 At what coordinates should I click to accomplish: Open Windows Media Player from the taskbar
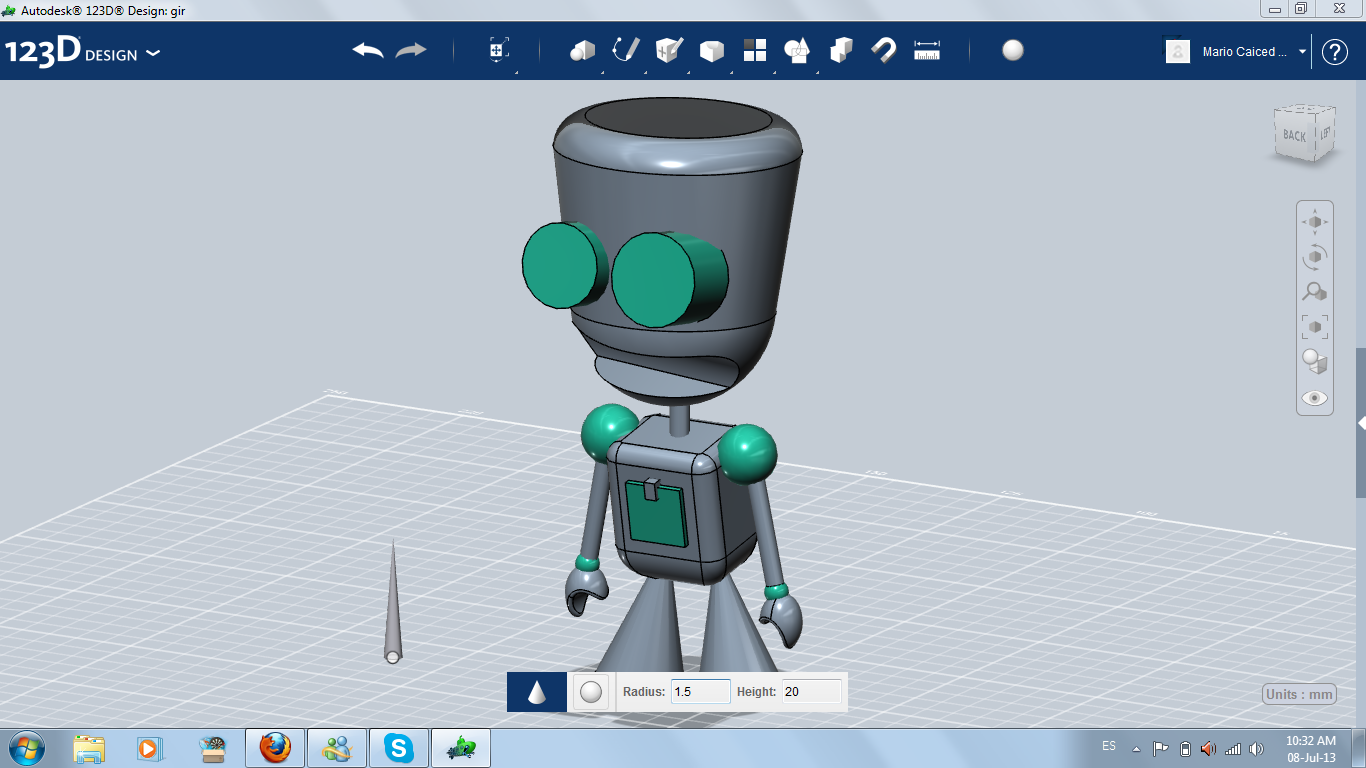(x=148, y=748)
